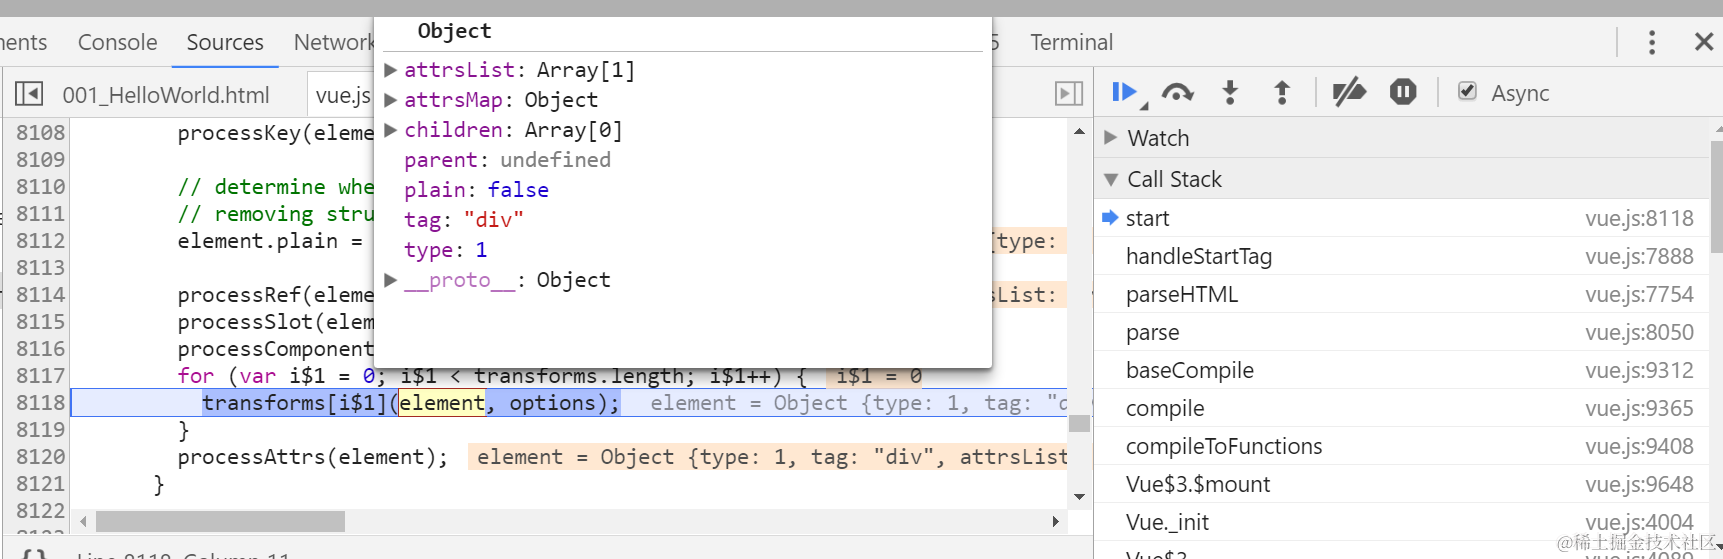This screenshot has width=1723, height=559.
Task: Step out of current function
Action: click(x=1282, y=93)
